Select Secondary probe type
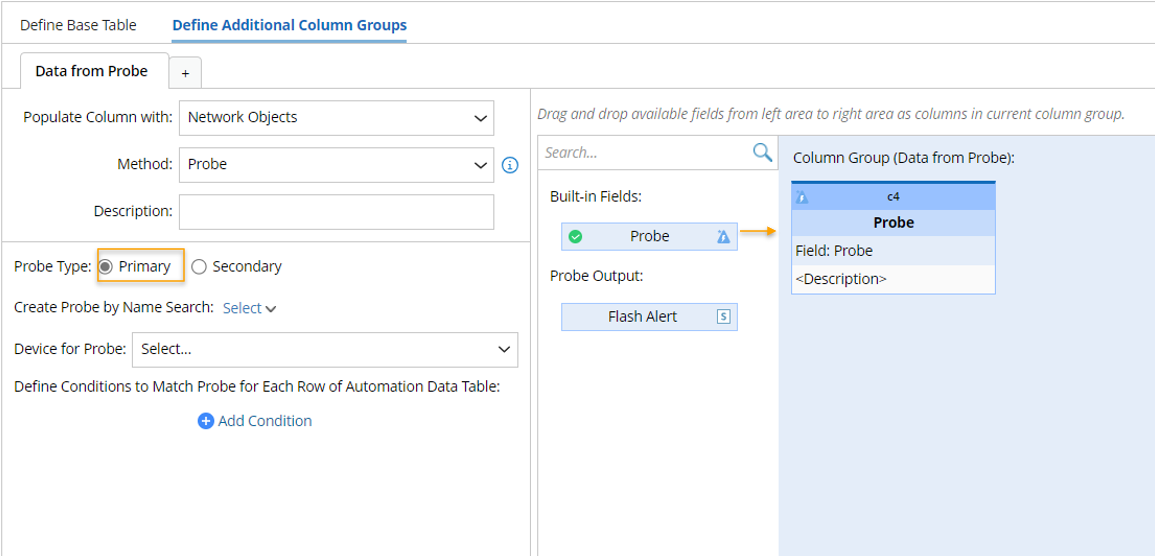The image size is (1155, 556). pos(199,267)
